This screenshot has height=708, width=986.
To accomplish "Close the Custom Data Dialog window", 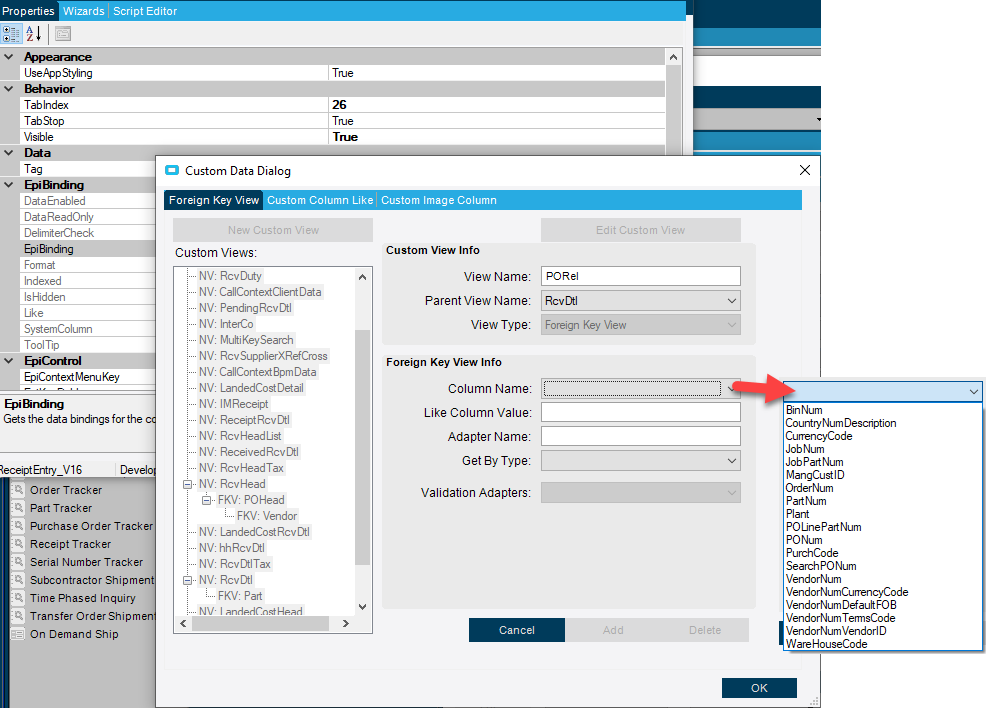I will coord(804,170).
